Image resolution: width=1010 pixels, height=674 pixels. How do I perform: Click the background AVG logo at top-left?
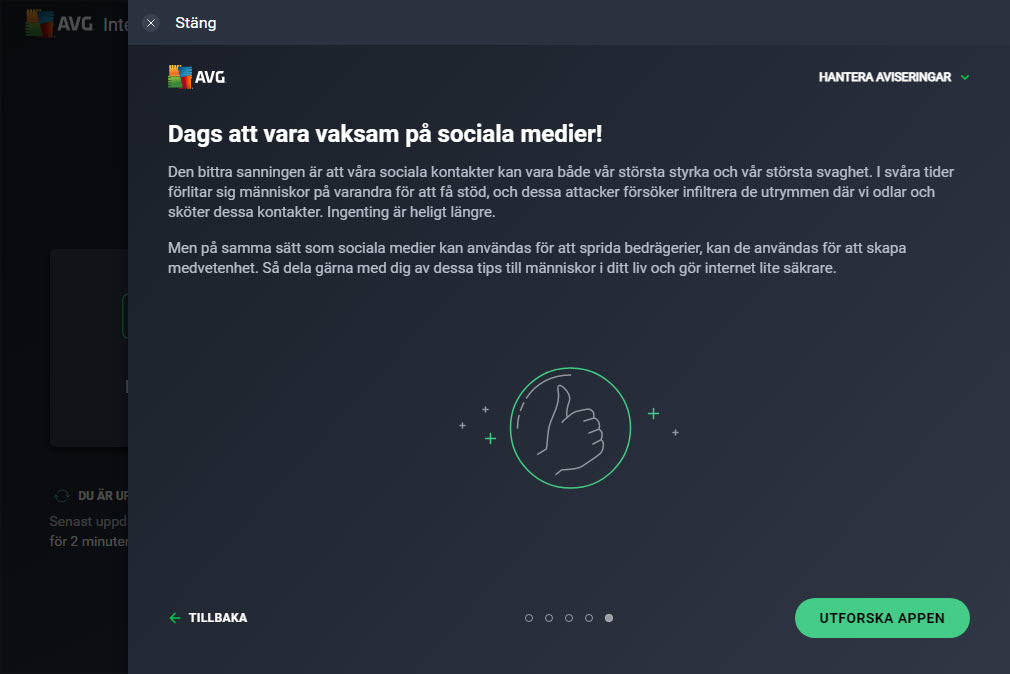59,24
